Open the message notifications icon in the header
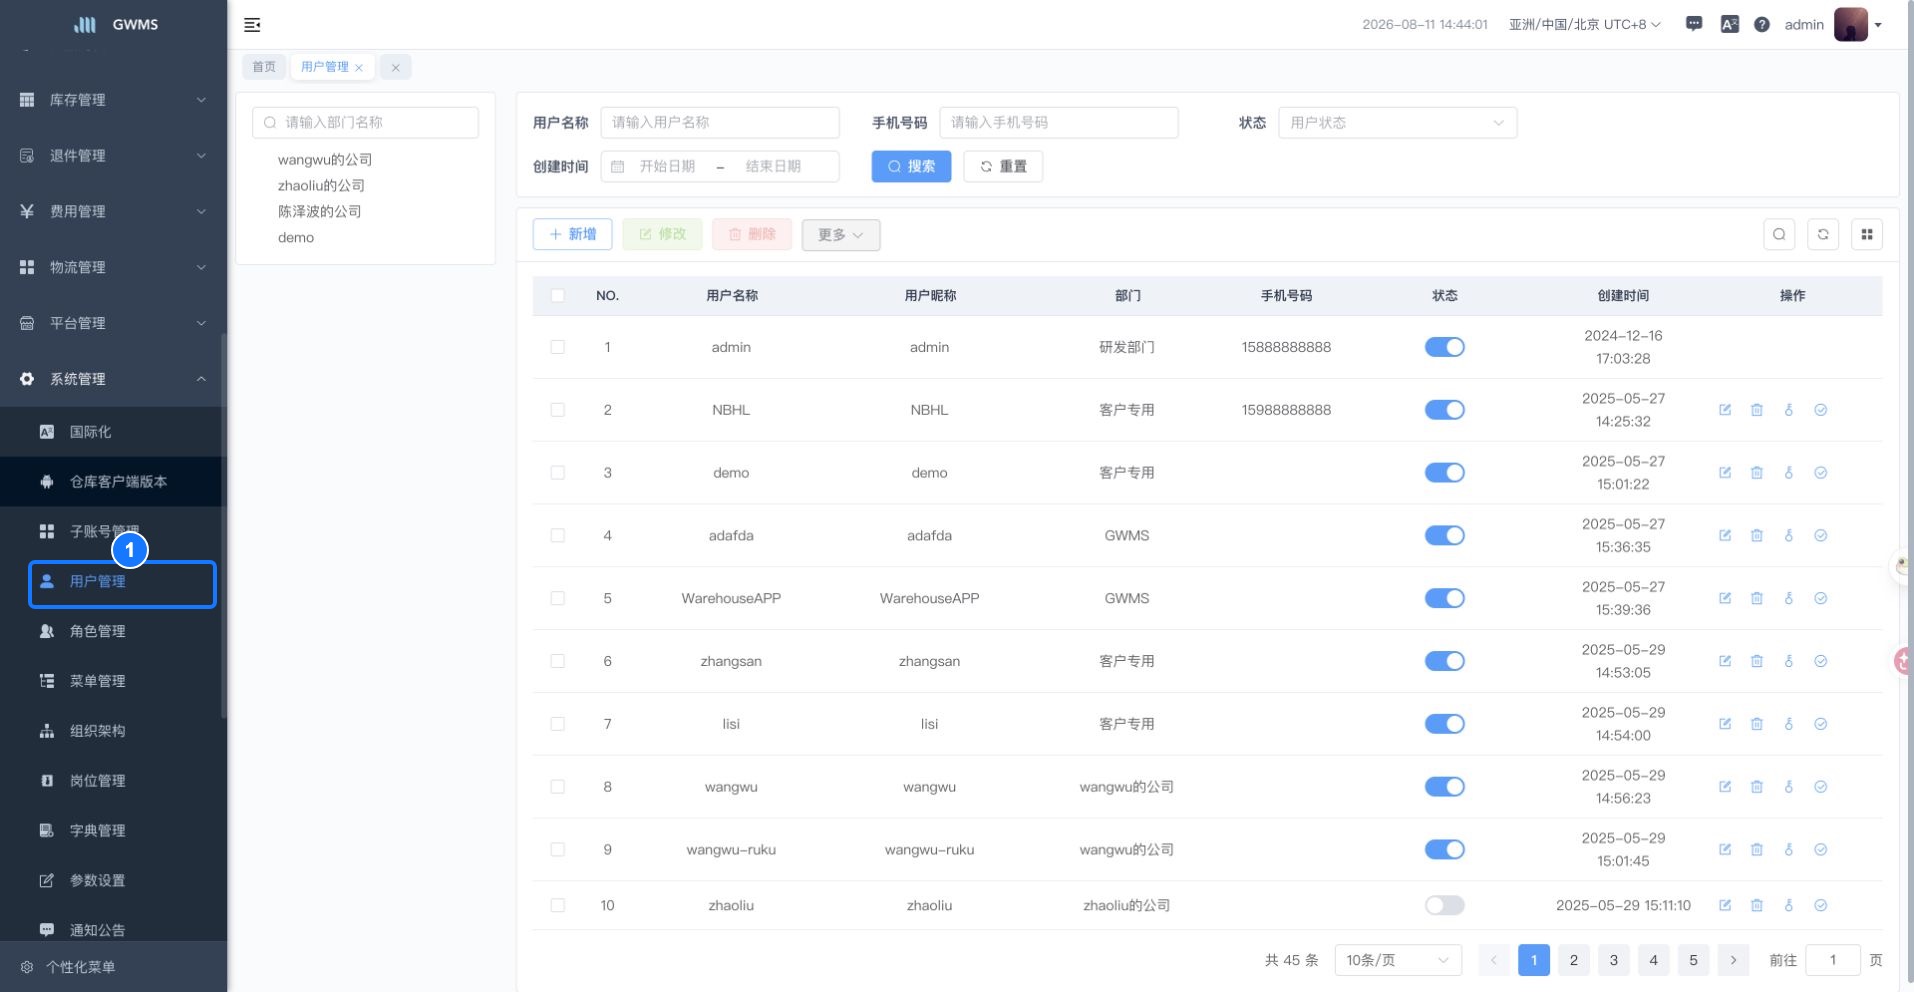This screenshot has width=1914, height=992. click(x=1694, y=24)
